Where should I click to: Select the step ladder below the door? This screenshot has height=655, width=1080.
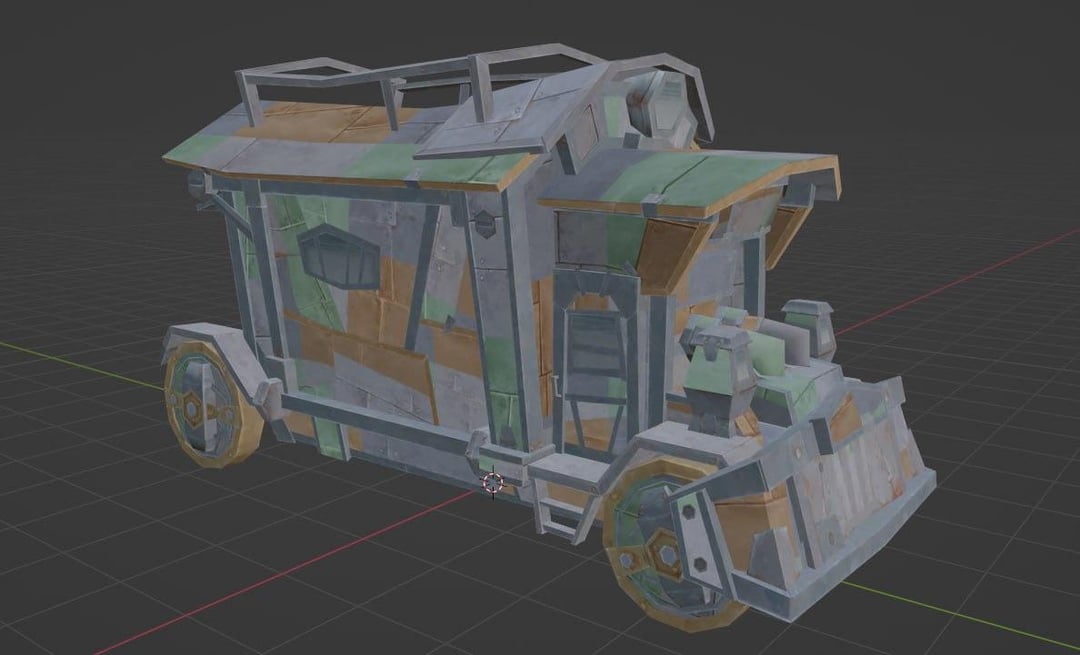(x=557, y=497)
